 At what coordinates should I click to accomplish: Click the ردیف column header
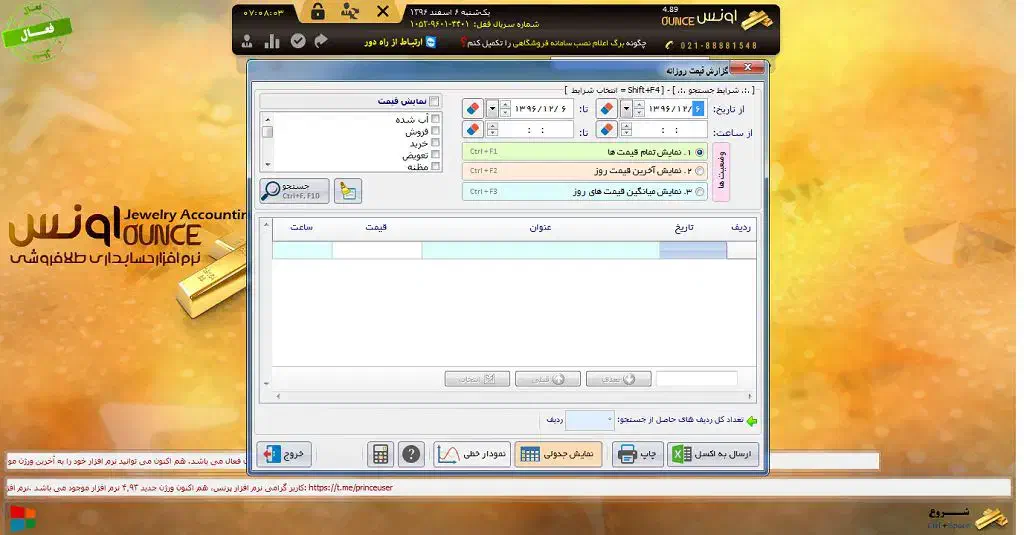pyautogui.click(x=741, y=227)
